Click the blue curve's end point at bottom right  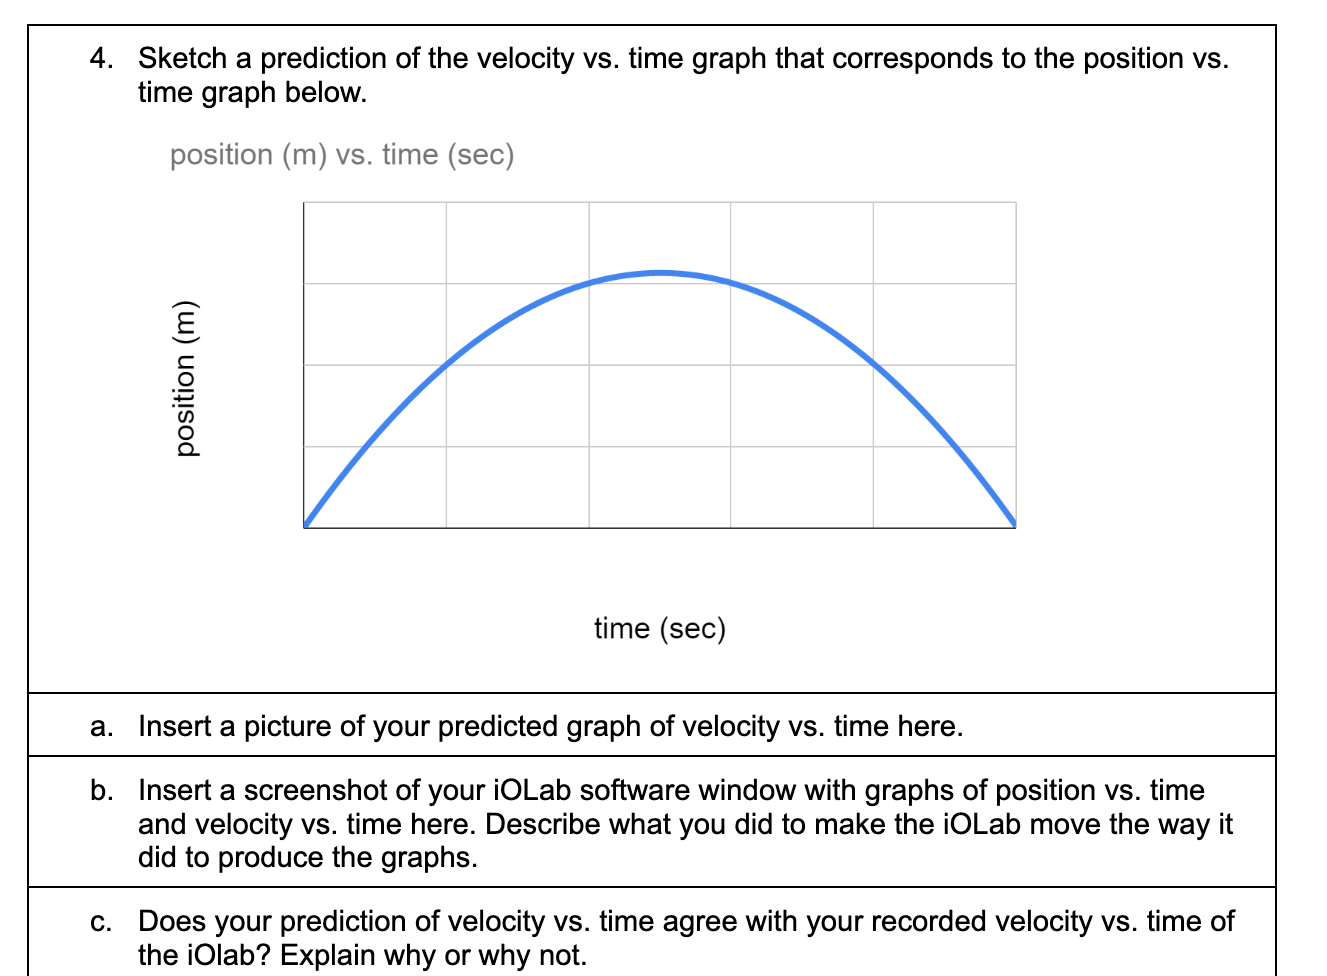pos(1014,523)
